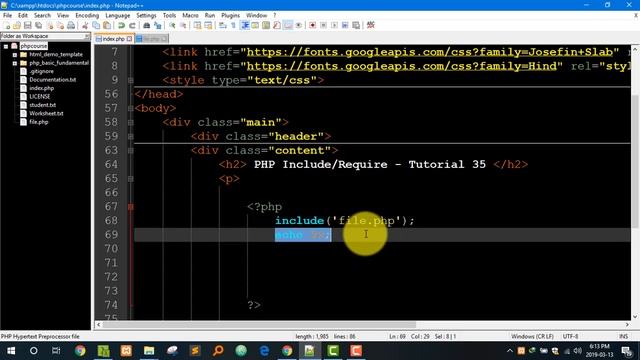This screenshot has width=640, height=360.
Task: Click the Stop Recording macro icon
Action: (323, 25)
